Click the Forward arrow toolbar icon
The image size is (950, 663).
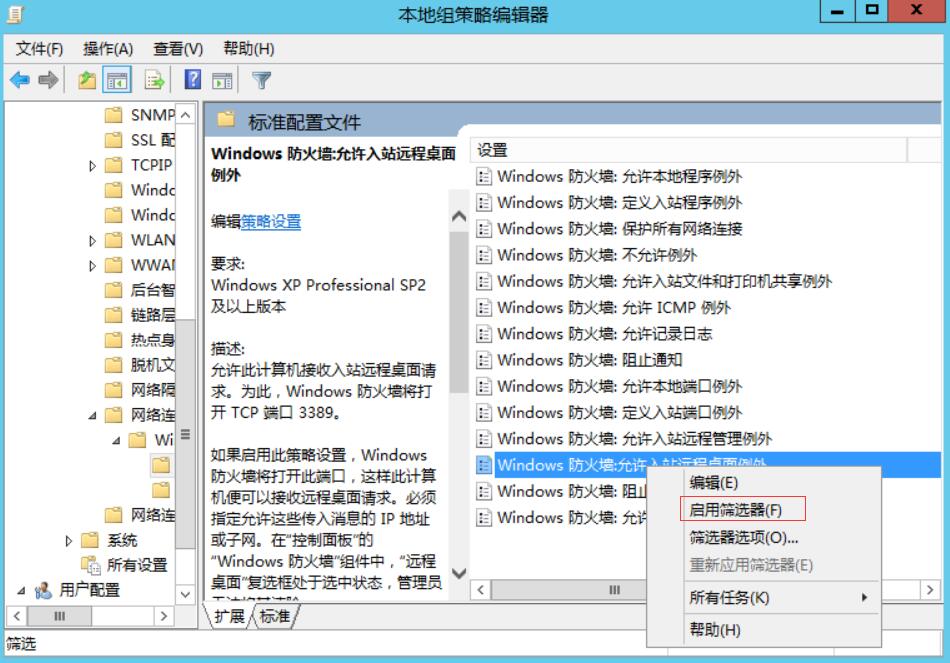48,80
